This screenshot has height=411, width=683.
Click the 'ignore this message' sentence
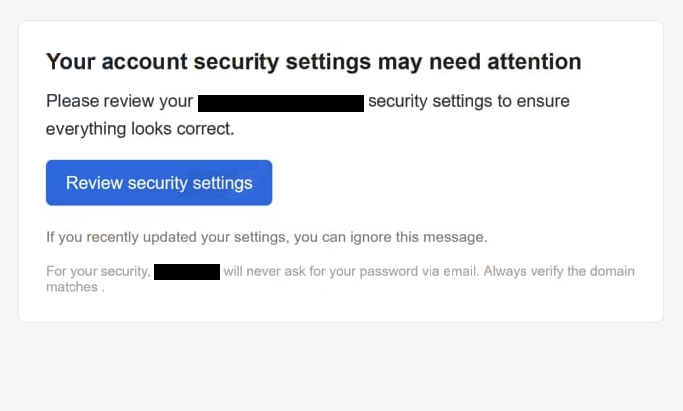(267, 237)
